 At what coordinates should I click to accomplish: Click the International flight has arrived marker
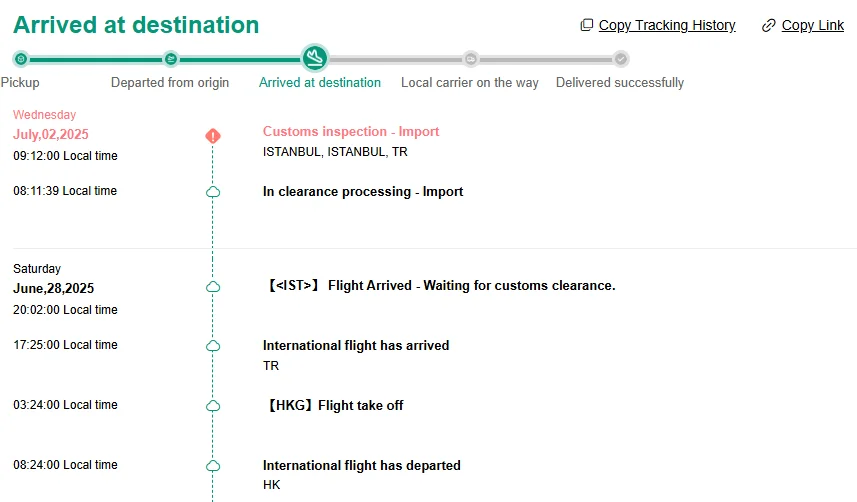[x=212, y=346]
